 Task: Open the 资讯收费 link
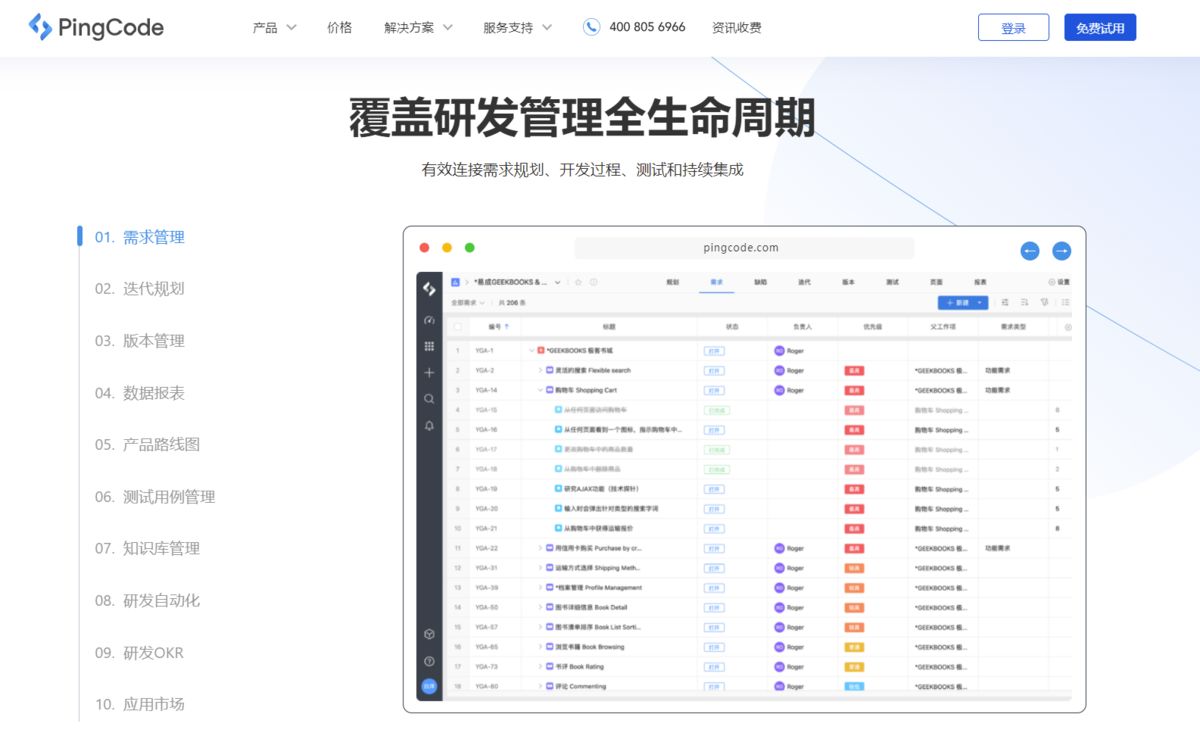point(737,27)
